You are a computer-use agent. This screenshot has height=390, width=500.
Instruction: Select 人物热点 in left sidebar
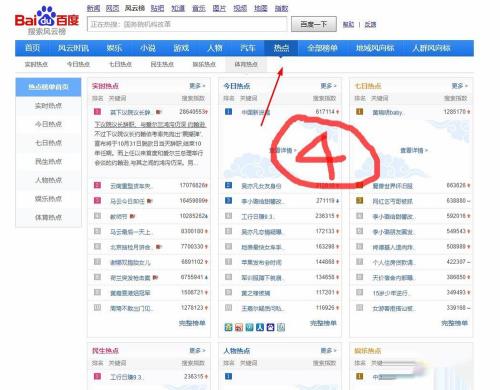click(48, 180)
